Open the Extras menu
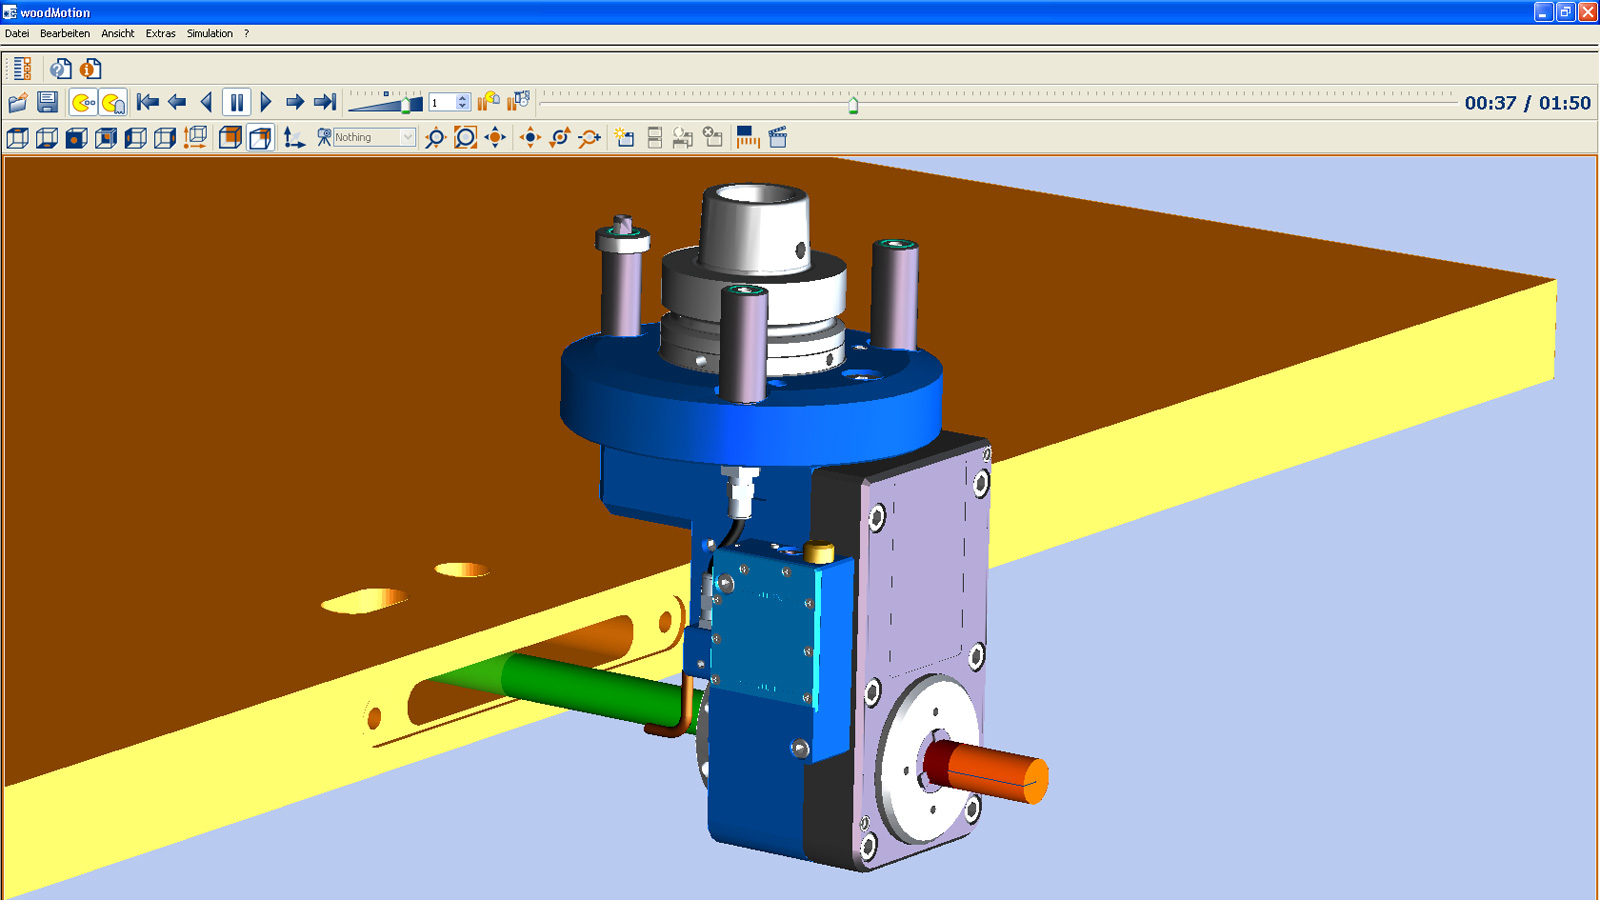The image size is (1600, 900). [x=160, y=33]
